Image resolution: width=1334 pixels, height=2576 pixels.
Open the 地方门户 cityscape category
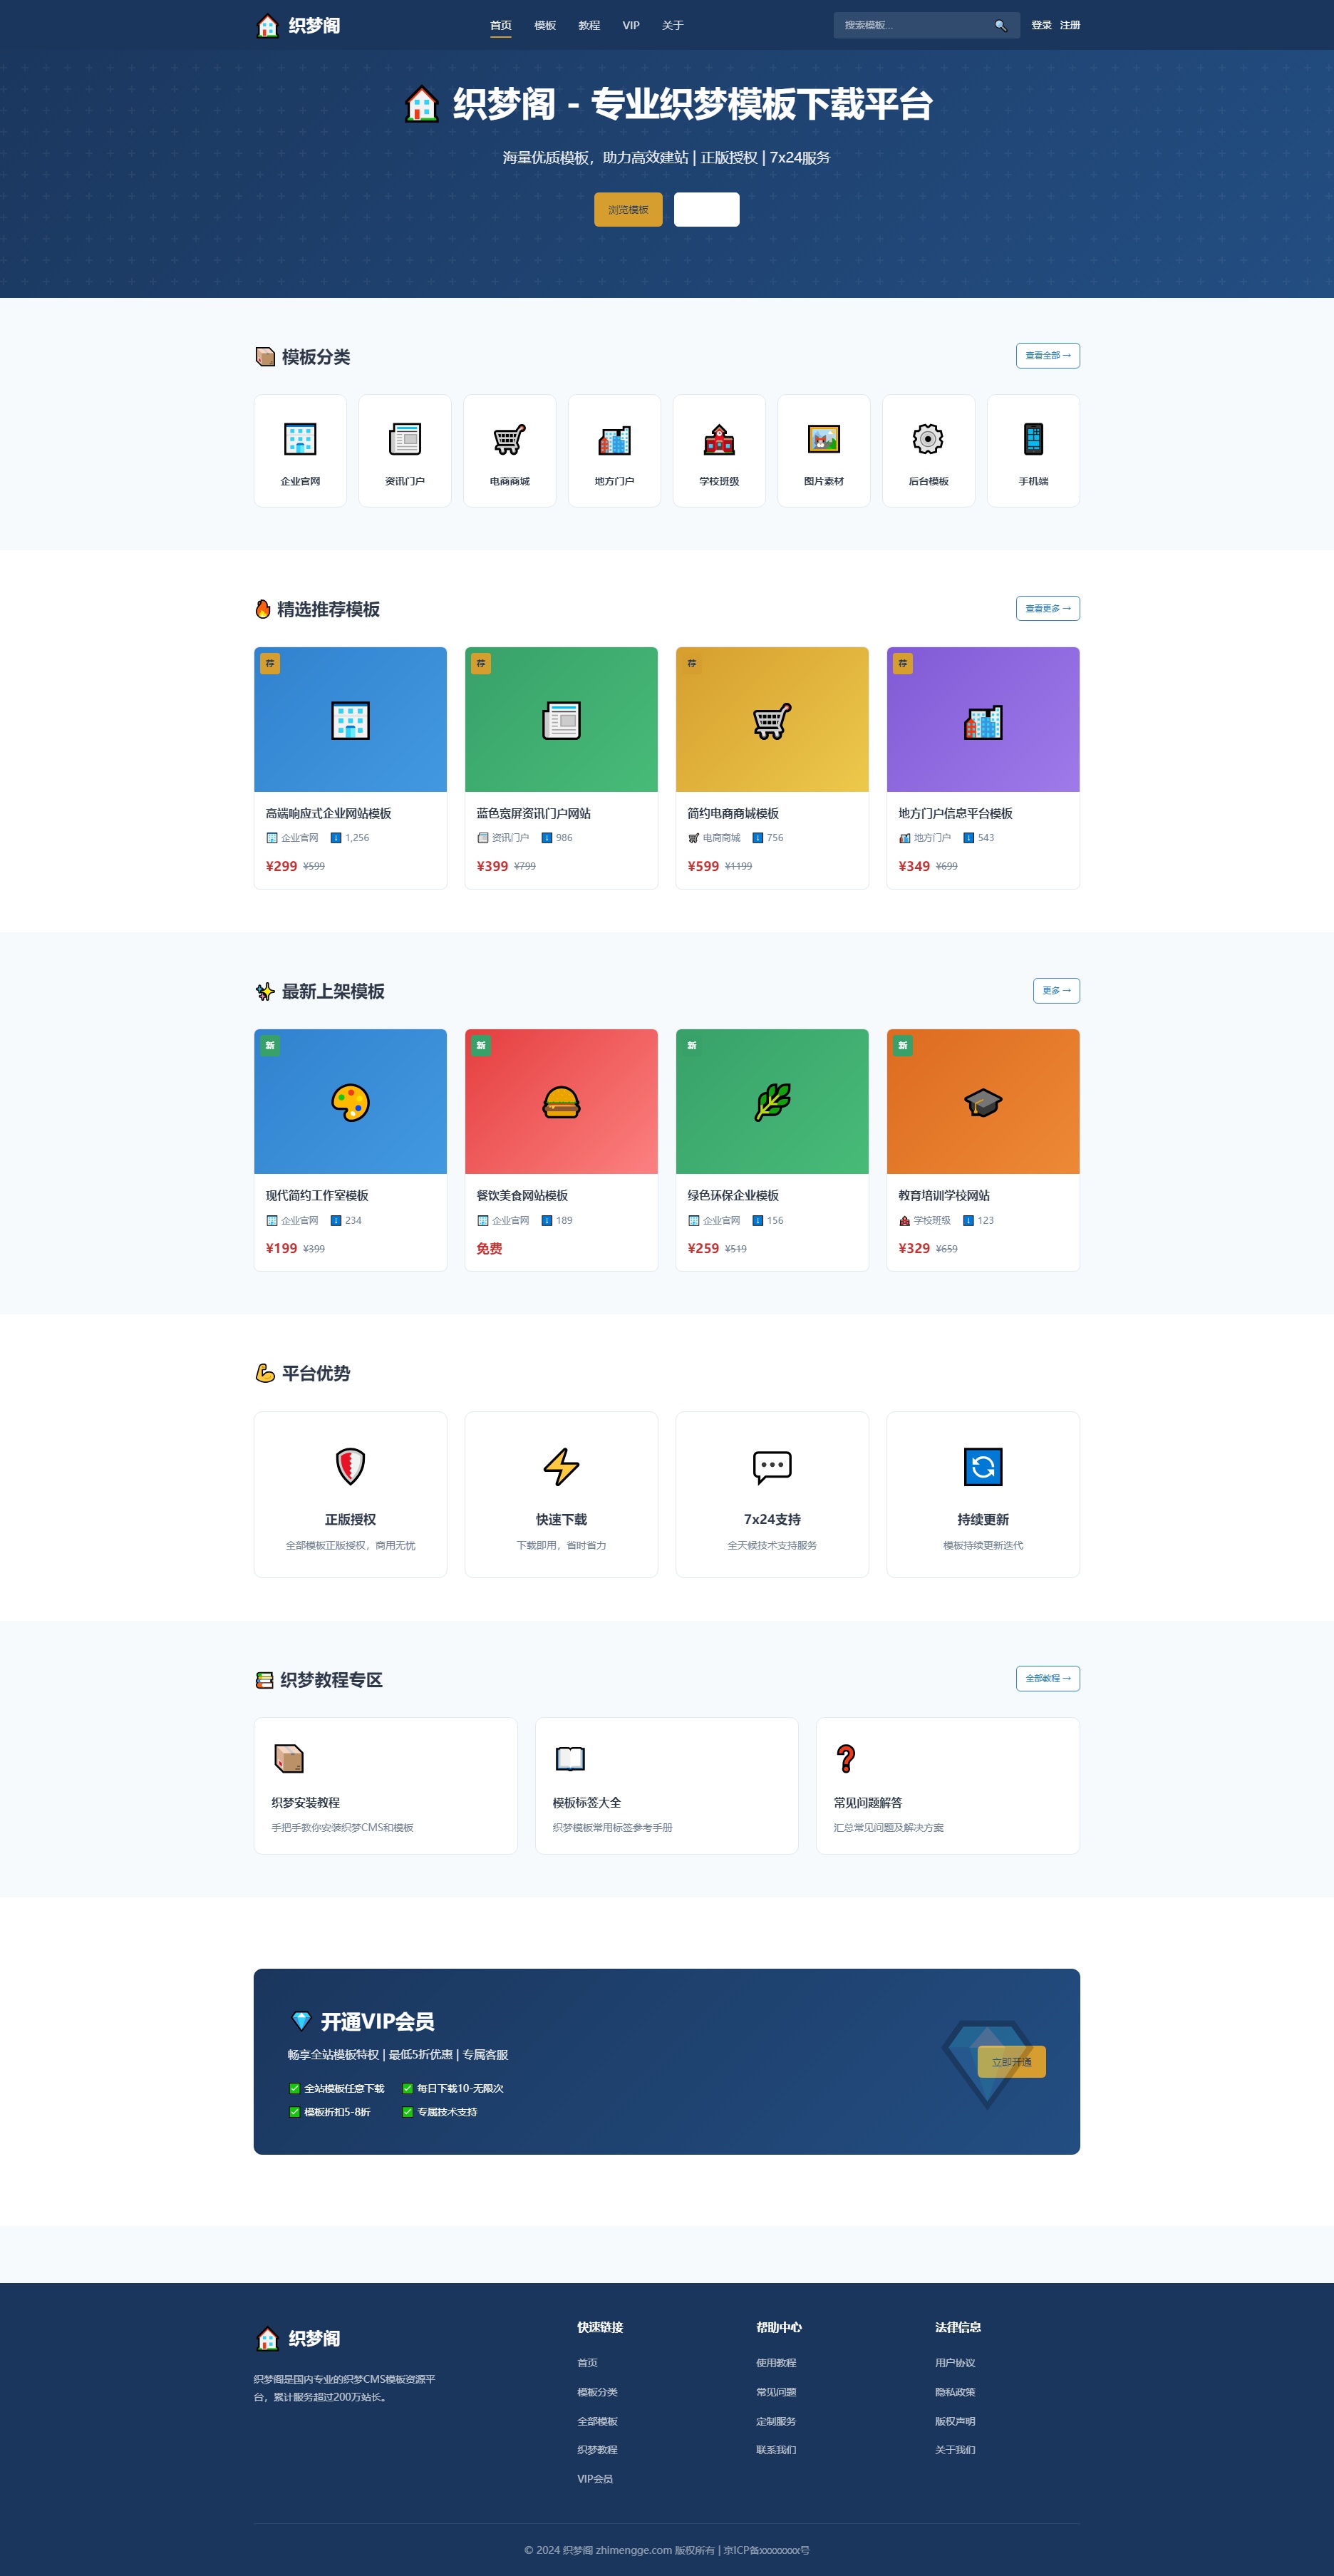pos(614,439)
